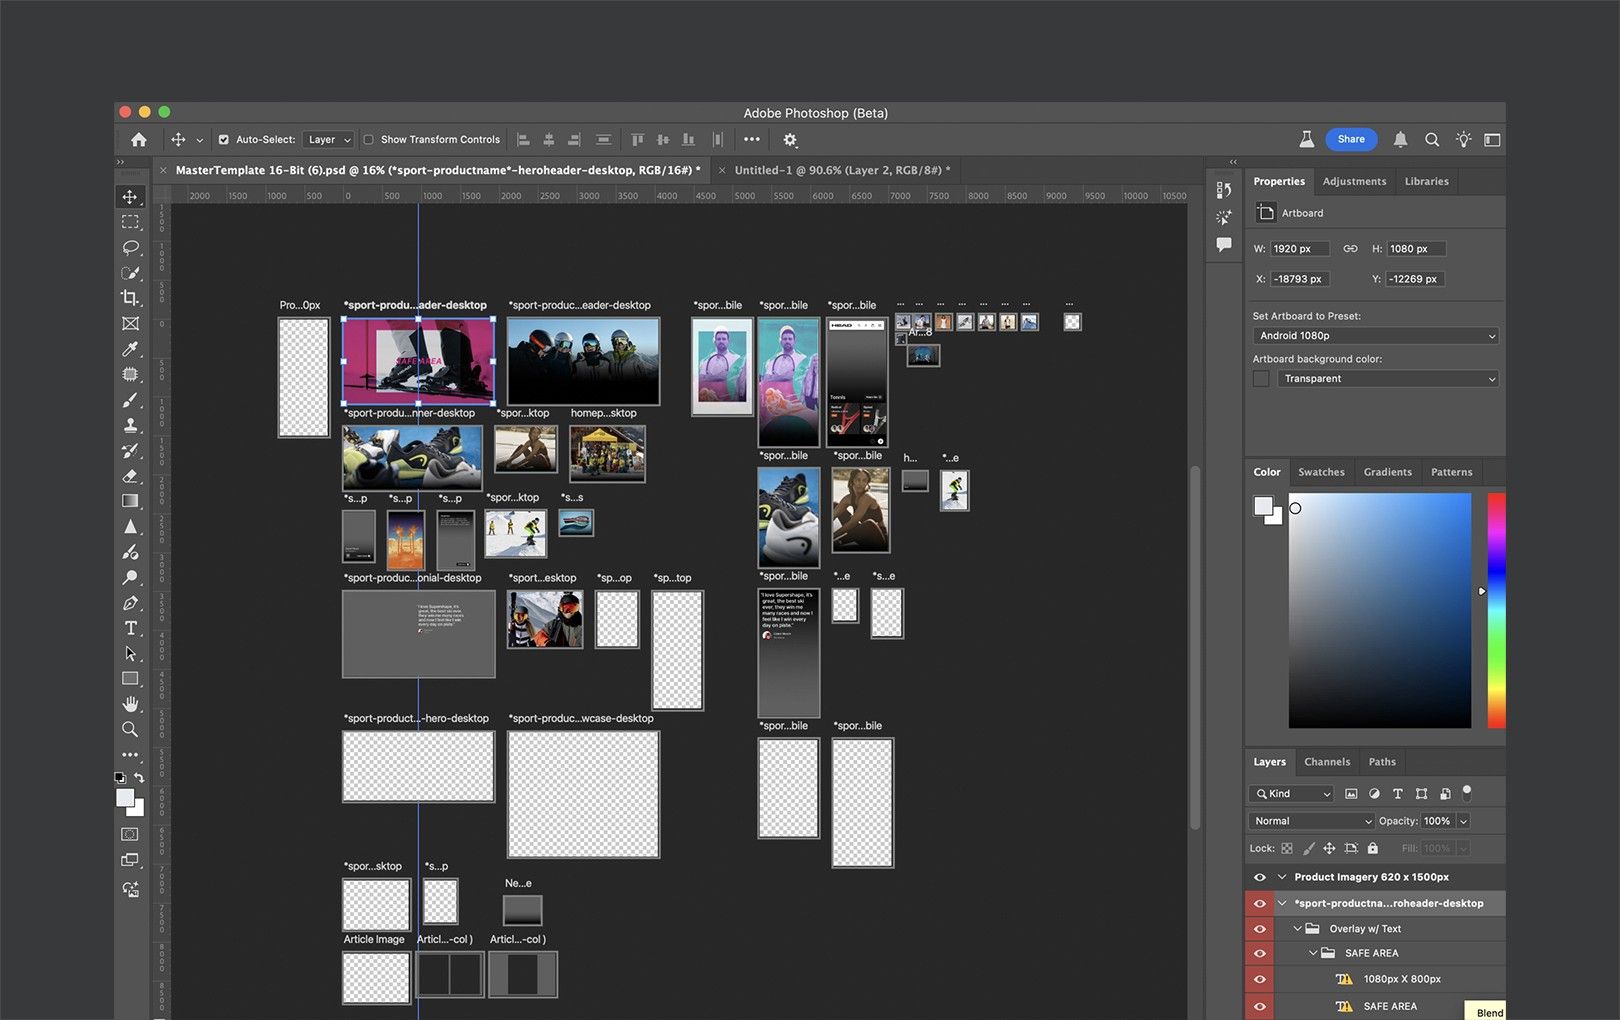Open the Transparent background color dropdown
The image size is (1620, 1020).
1388,379
